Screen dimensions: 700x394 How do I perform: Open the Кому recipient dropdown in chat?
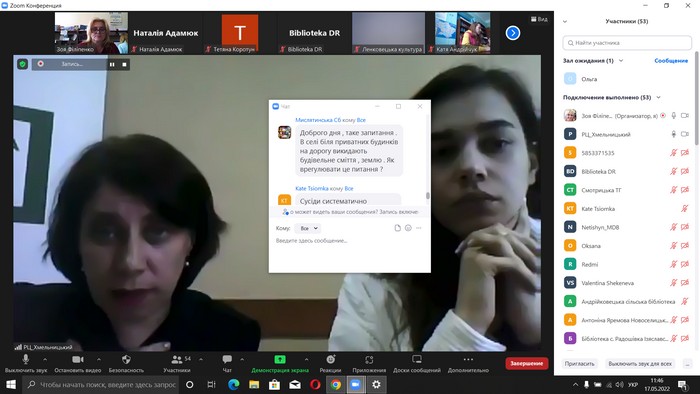click(x=307, y=228)
